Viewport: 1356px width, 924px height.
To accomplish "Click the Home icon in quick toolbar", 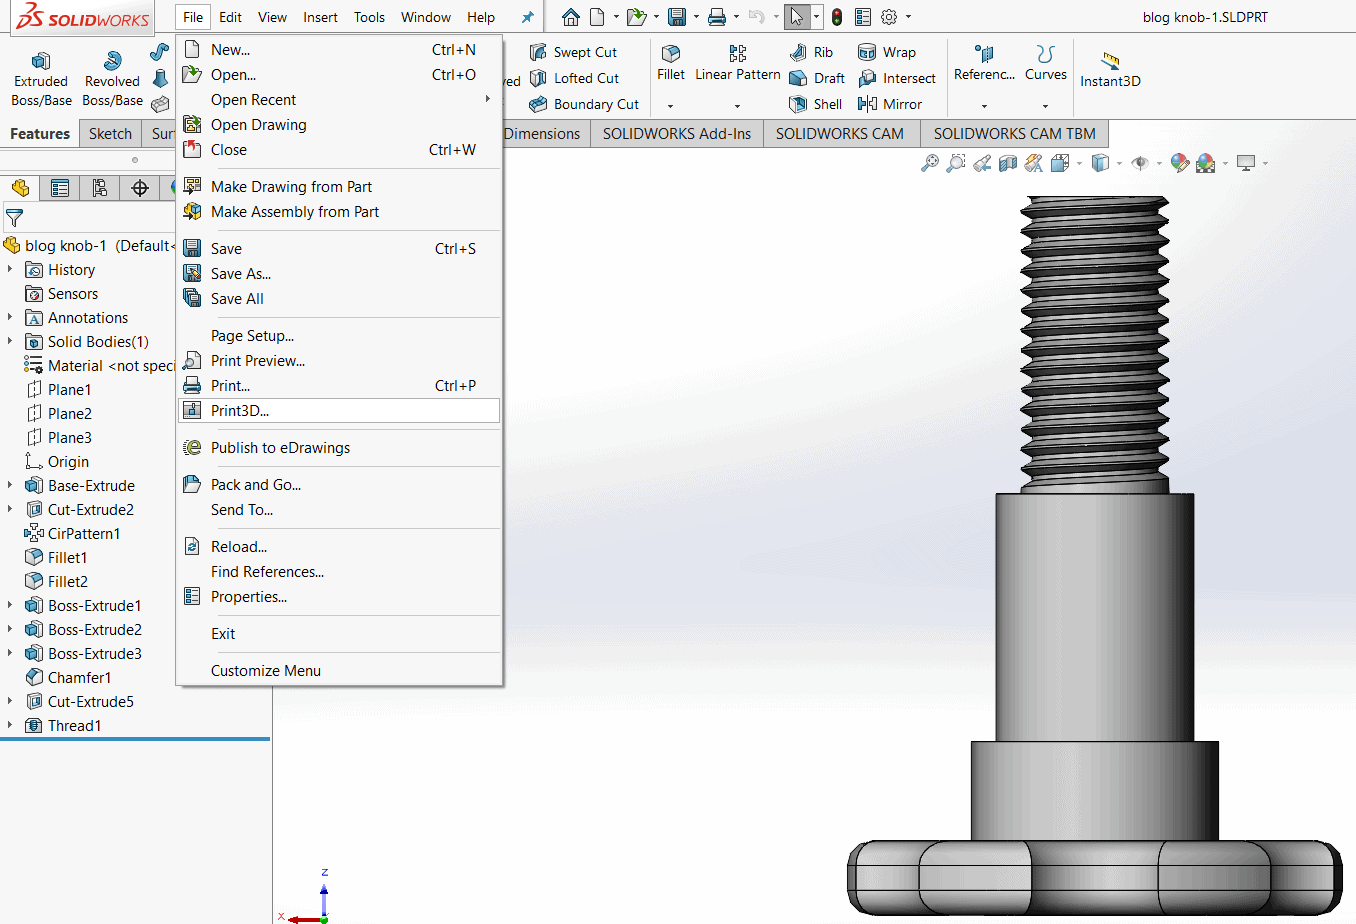I will point(570,17).
